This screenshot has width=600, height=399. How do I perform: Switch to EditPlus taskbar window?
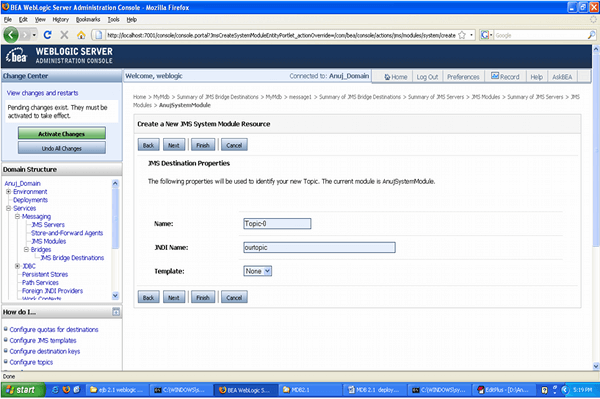point(504,390)
